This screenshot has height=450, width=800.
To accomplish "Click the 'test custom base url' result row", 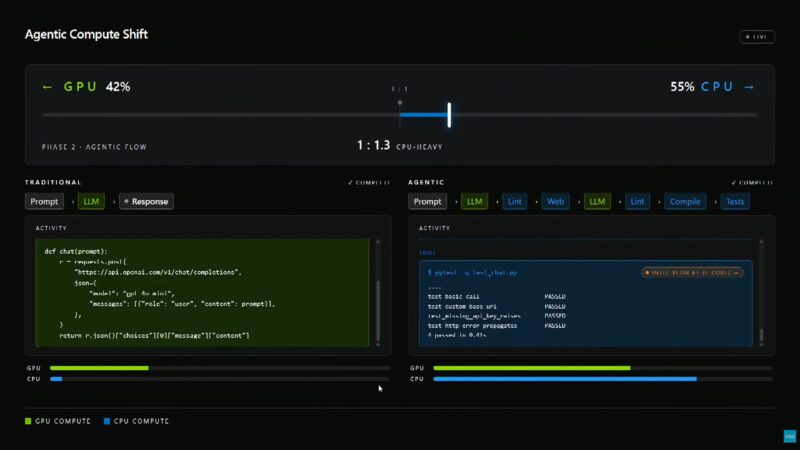I will [x=496, y=306].
